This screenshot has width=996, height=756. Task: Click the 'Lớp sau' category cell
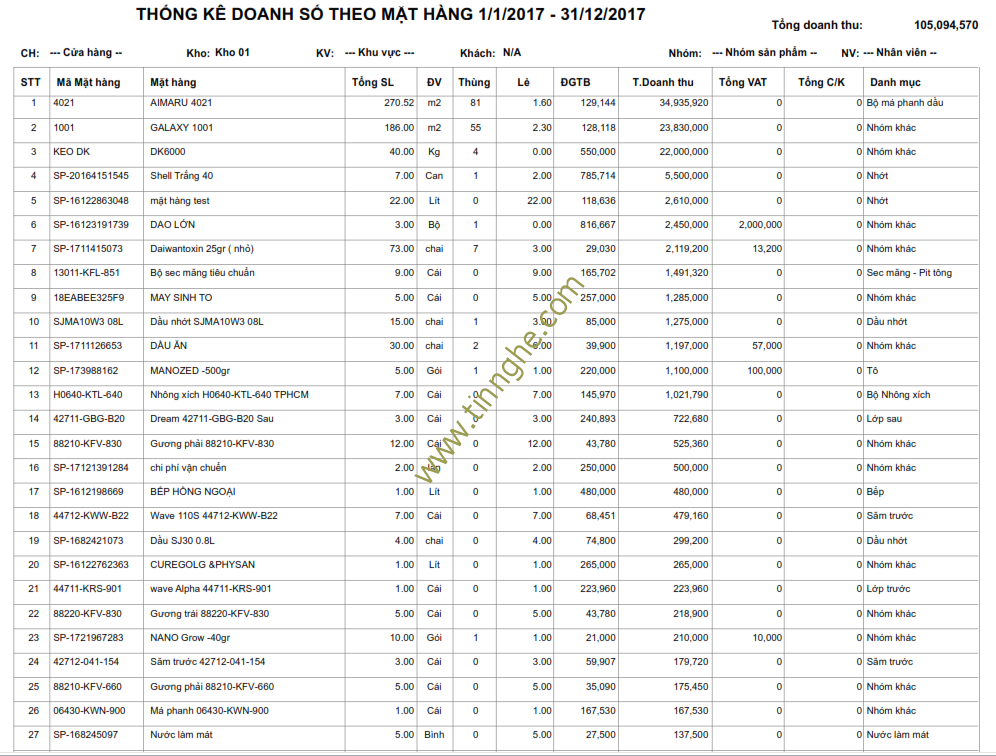884,419
